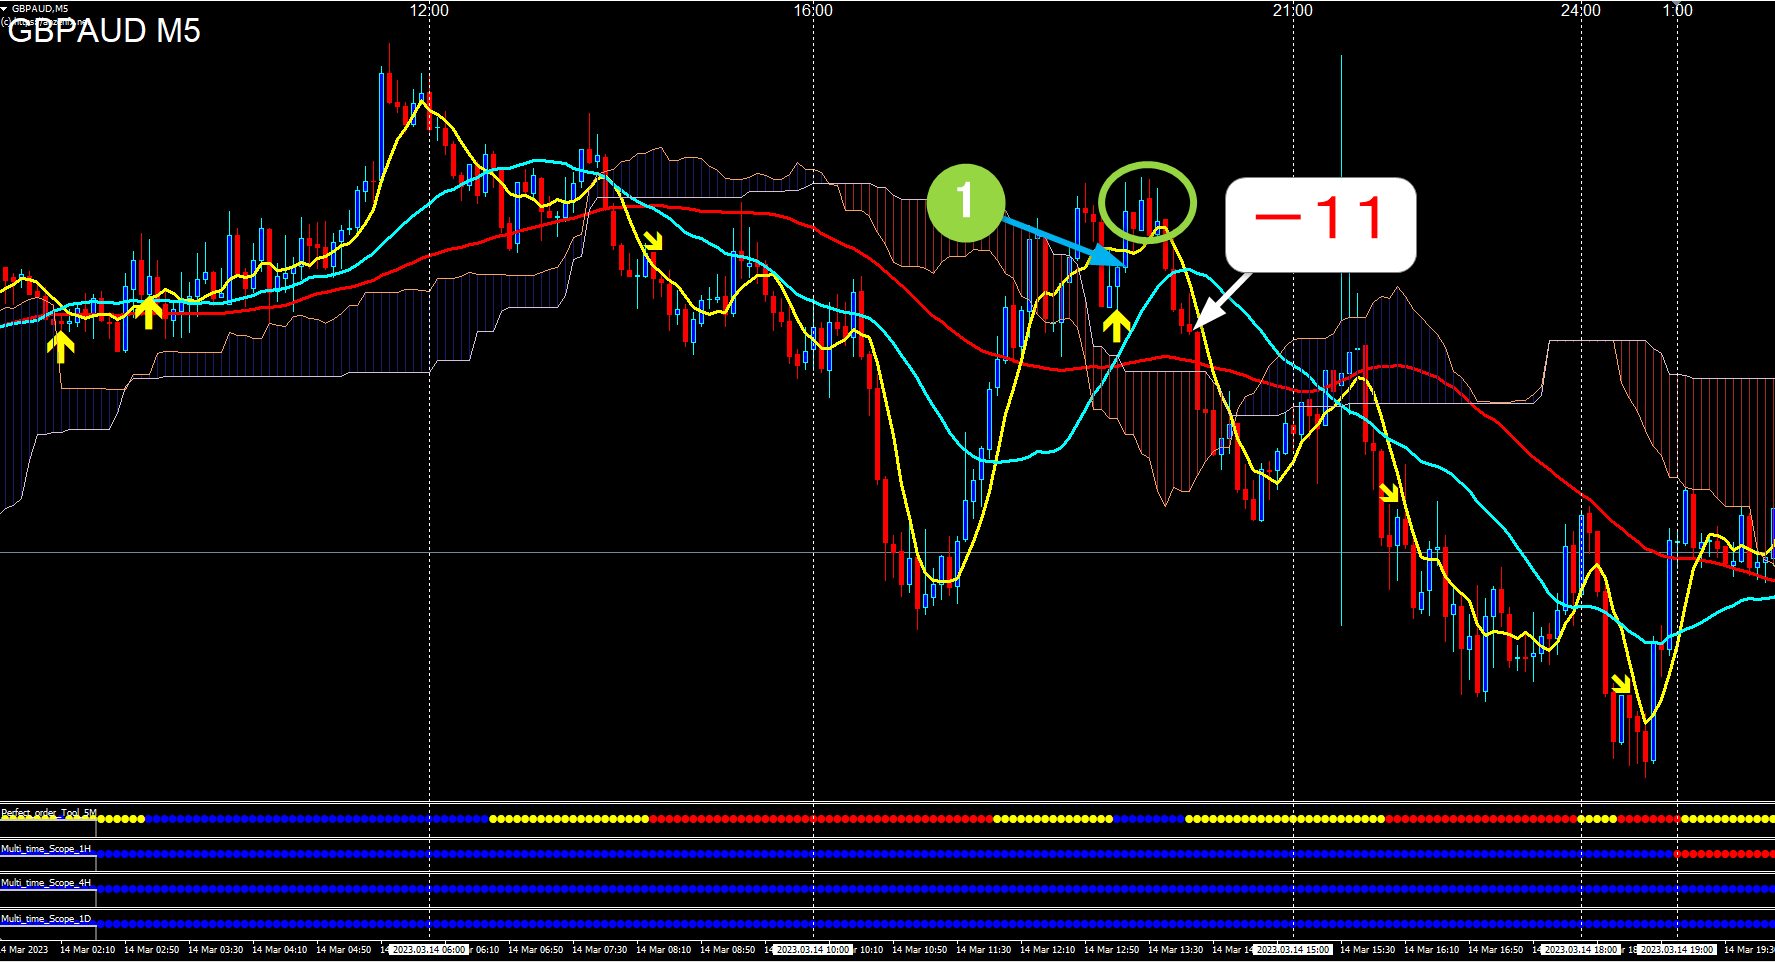The width and height of the screenshot is (1775, 962).
Task: Select the yellow down-right arrow signal just after 24:00
Action: click(x=1621, y=684)
